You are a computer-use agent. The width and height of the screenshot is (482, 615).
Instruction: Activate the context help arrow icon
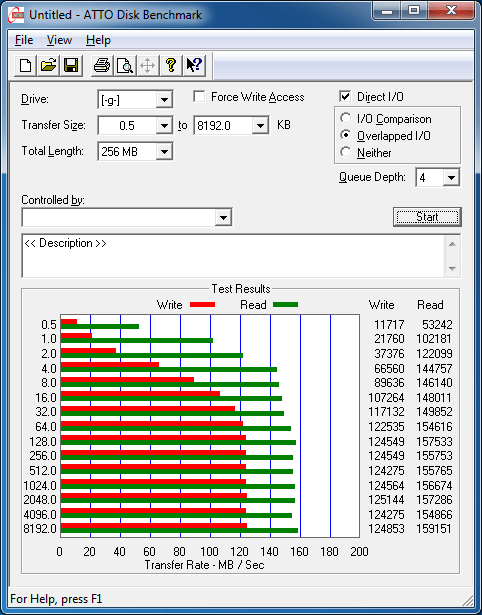pyautogui.click(x=194, y=65)
